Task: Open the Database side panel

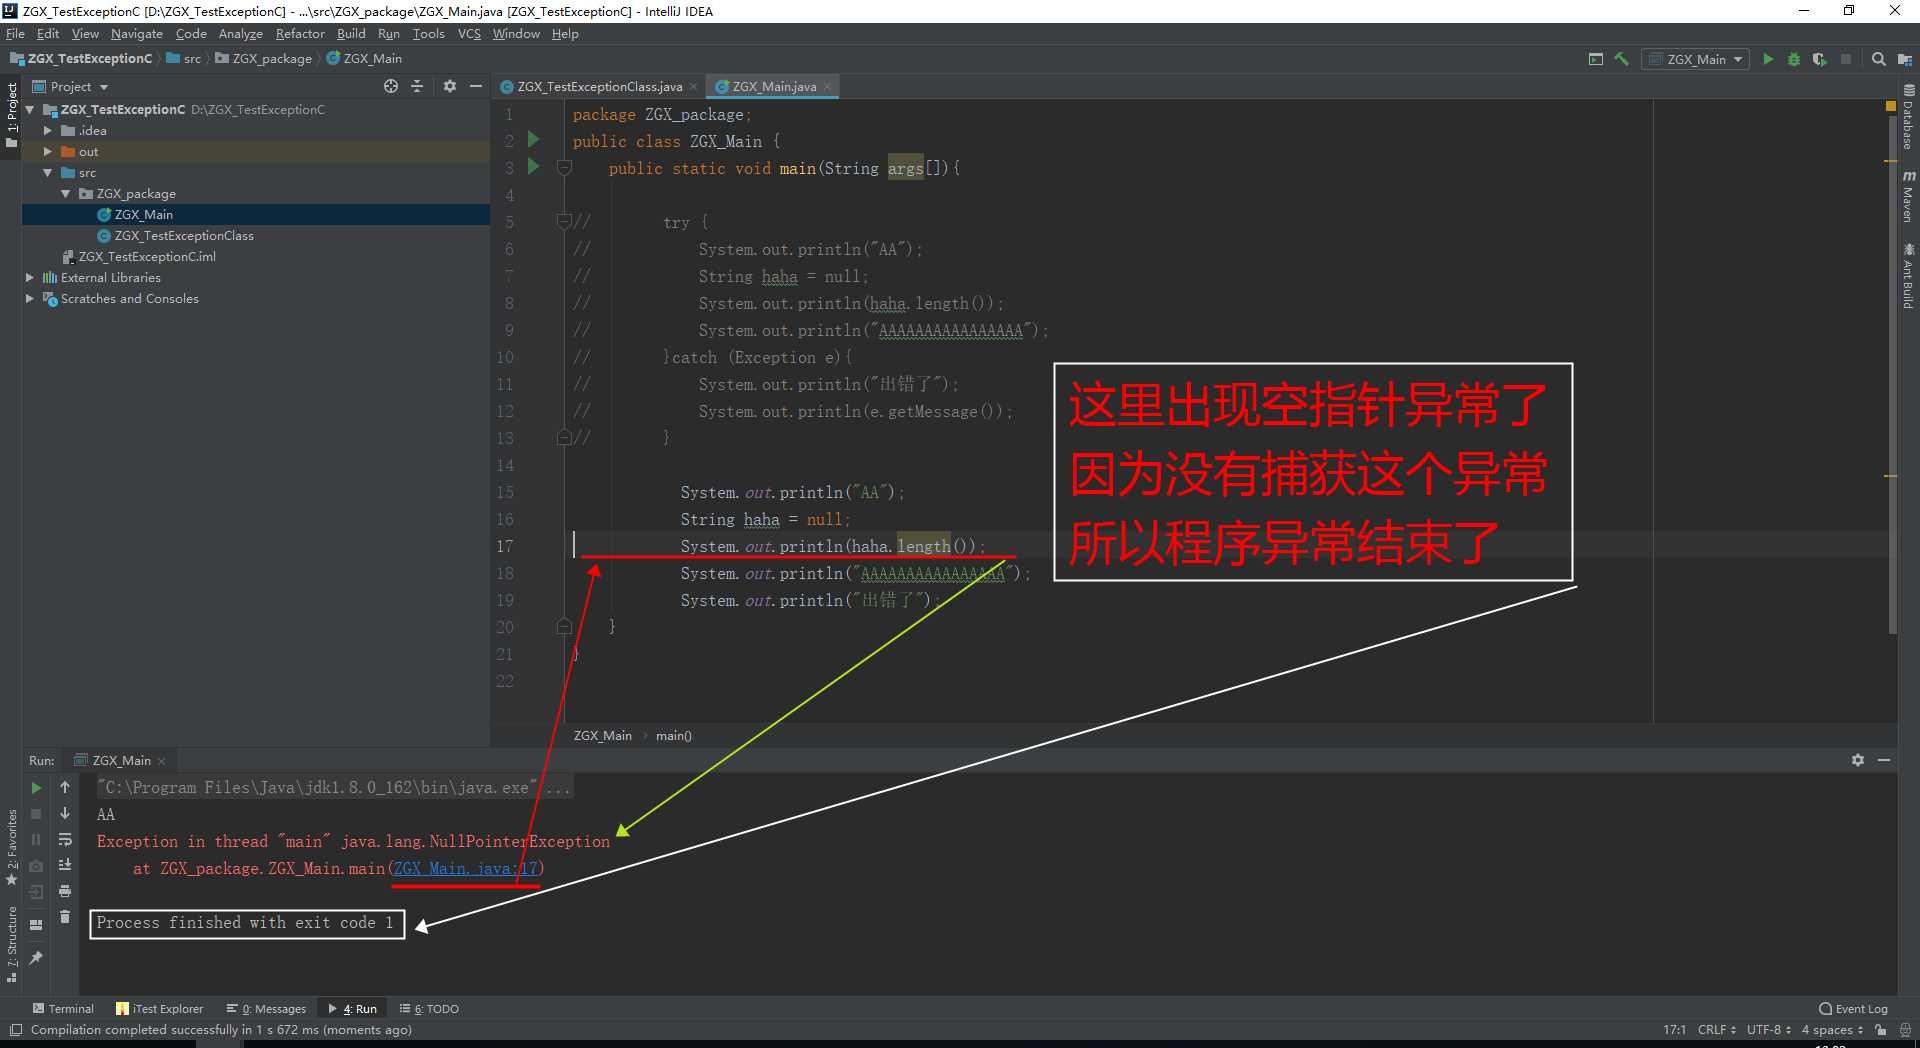Action: tap(1908, 116)
